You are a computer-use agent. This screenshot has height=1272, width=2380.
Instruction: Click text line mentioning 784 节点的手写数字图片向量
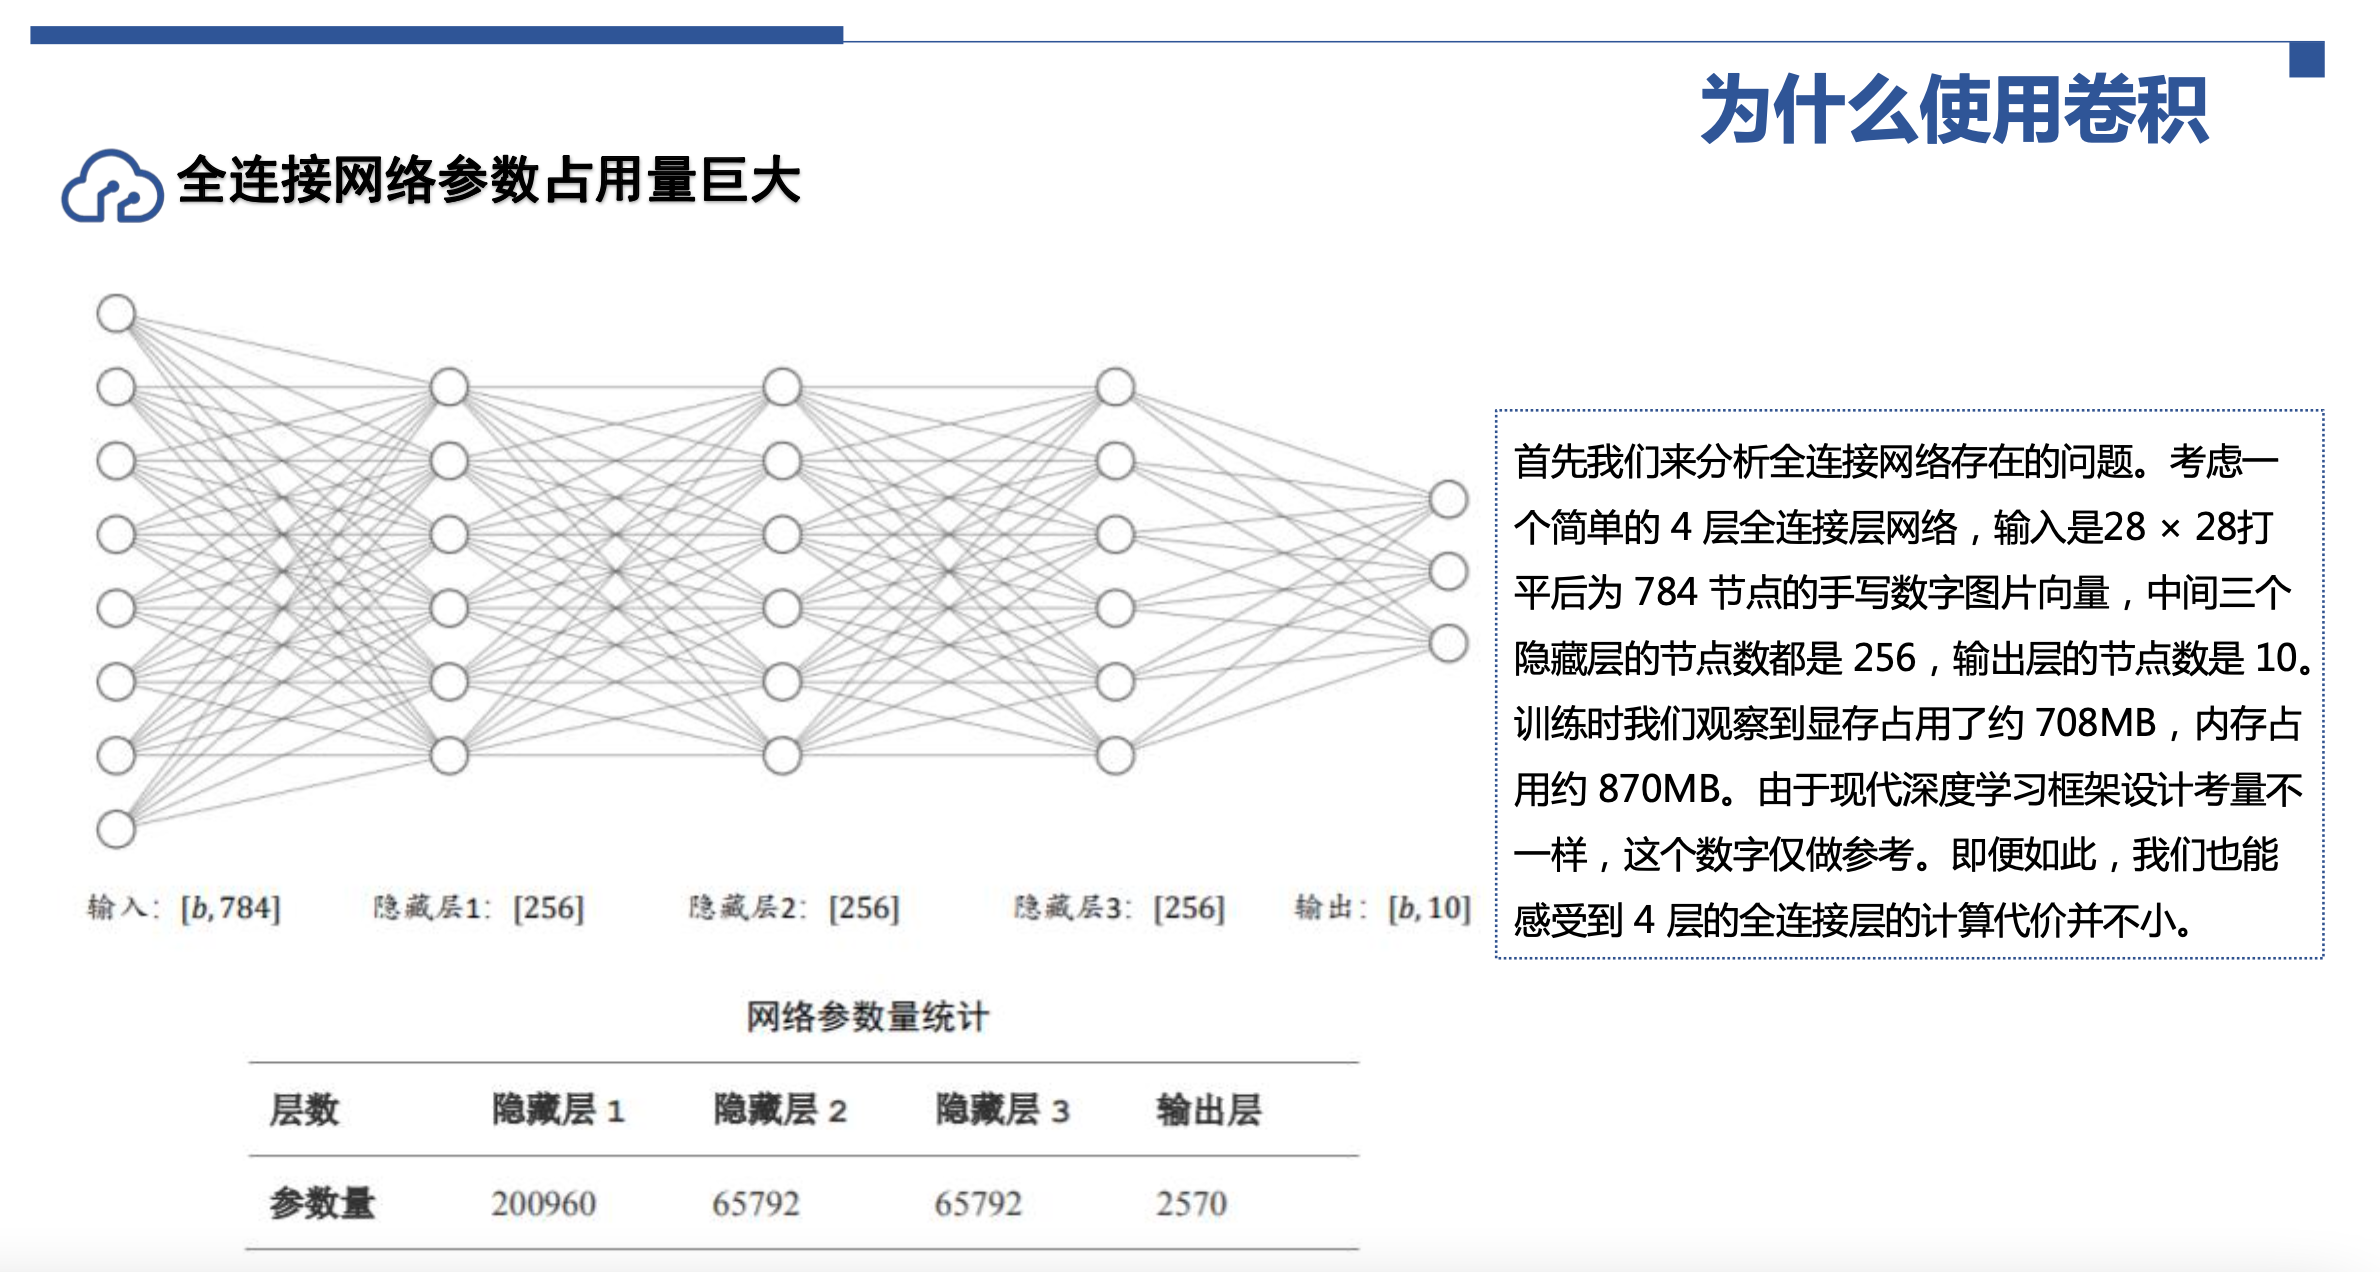point(1902,593)
